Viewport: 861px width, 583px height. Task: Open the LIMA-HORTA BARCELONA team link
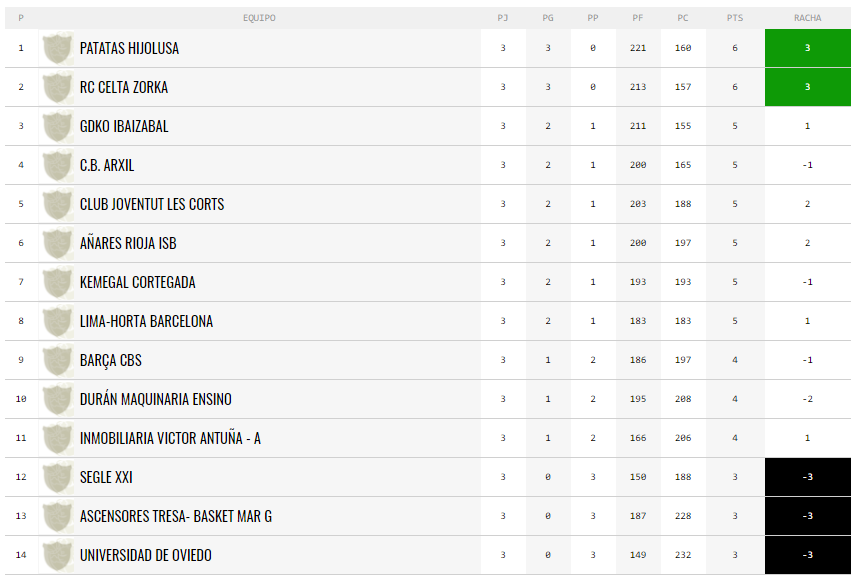click(146, 321)
